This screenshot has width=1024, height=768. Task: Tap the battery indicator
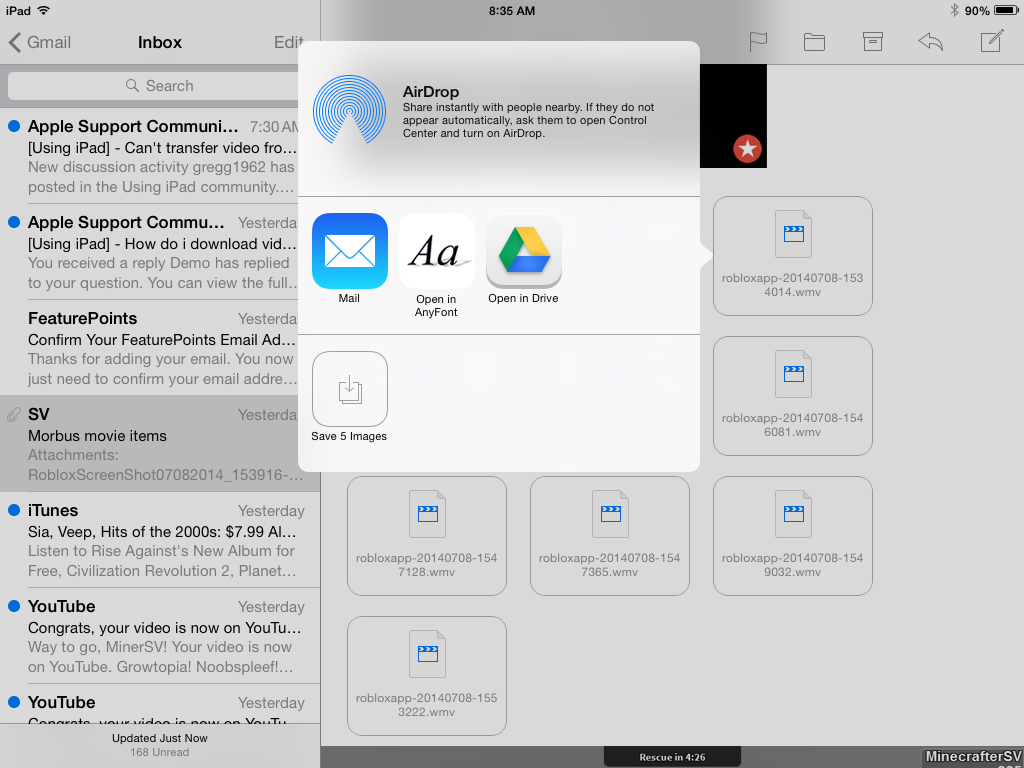click(1006, 10)
